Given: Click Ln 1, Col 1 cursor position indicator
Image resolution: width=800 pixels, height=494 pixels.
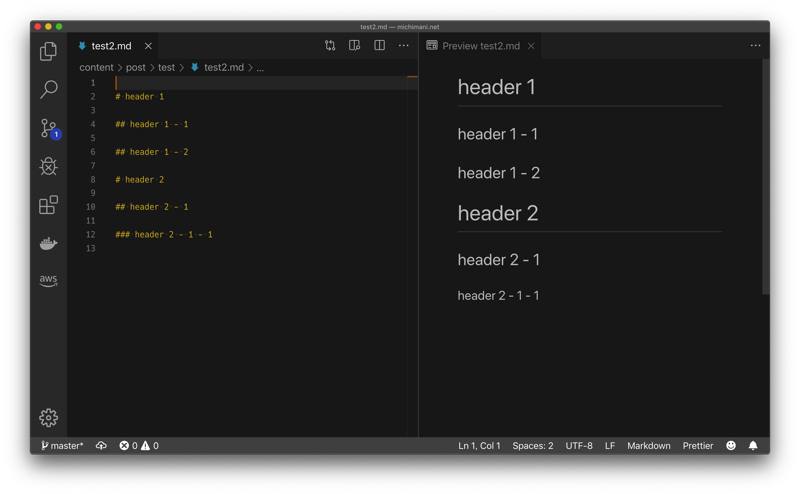Looking at the screenshot, I should [x=479, y=446].
